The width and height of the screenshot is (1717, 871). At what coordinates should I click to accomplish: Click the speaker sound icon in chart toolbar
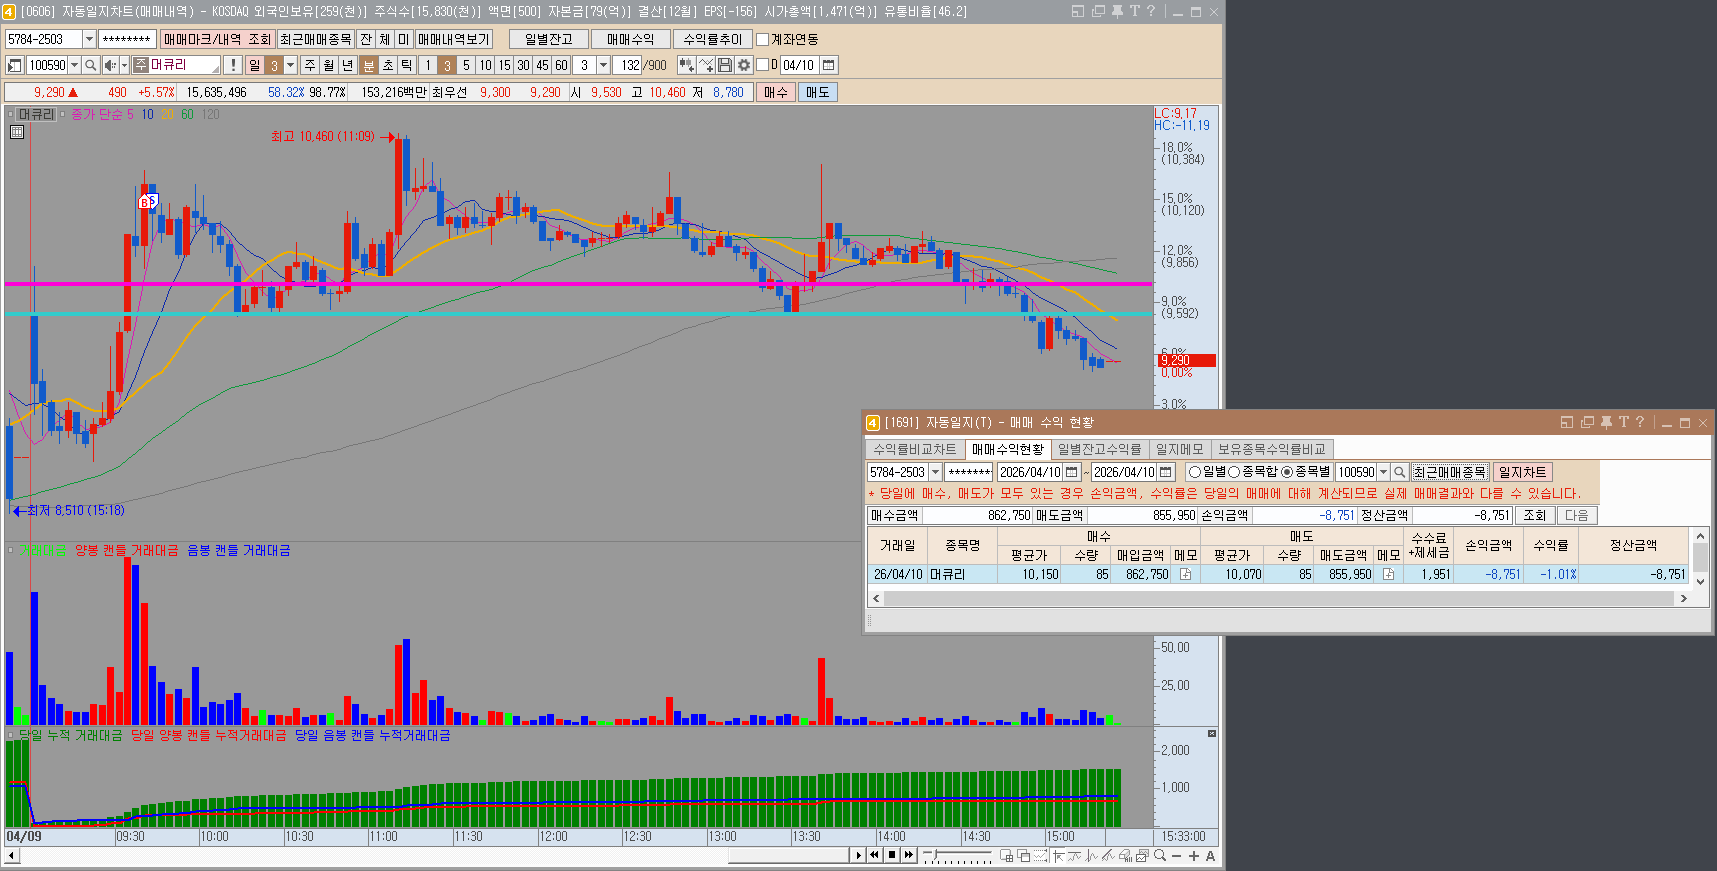110,65
